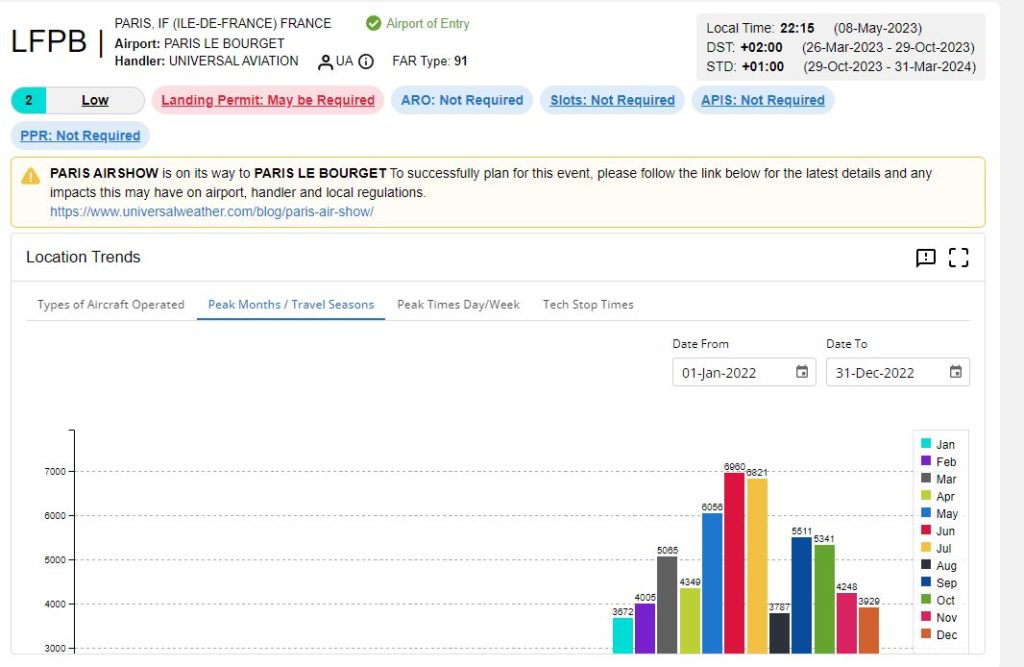The width and height of the screenshot is (1024, 667).
Task: Open the Date To calendar picker
Action: (955, 372)
